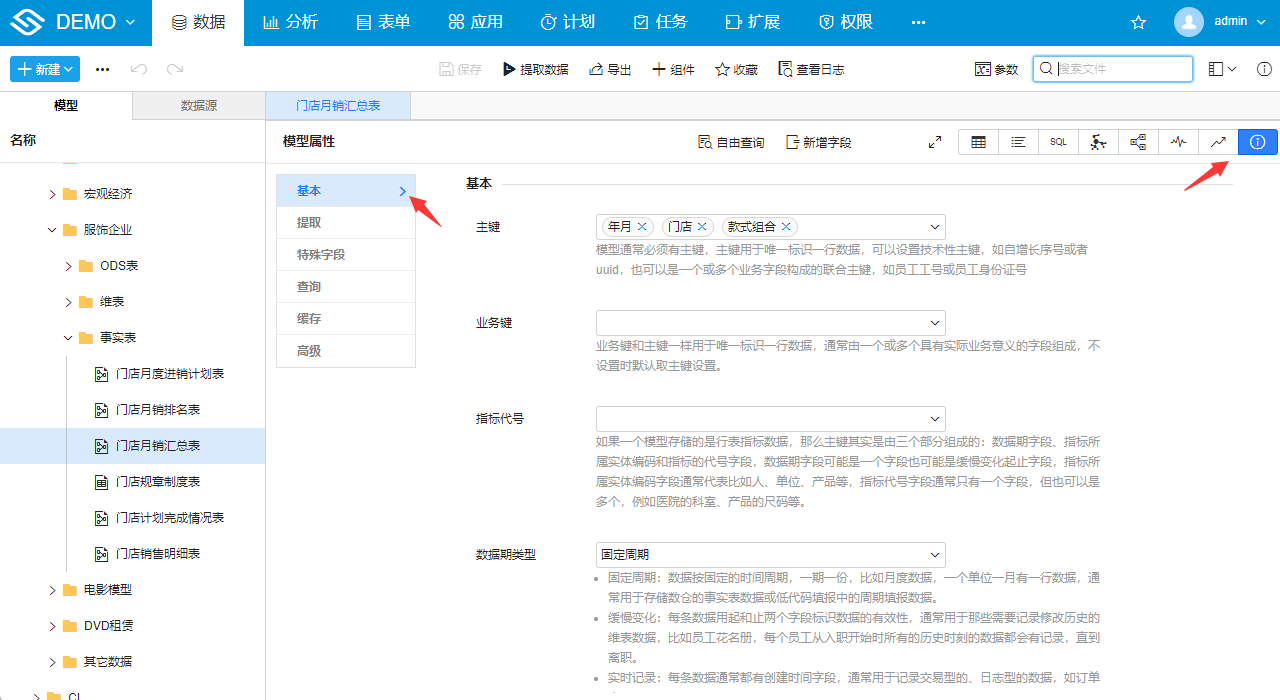Collapse the 事实表 folder
The height and width of the screenshot is (700, 1280).
69,338
